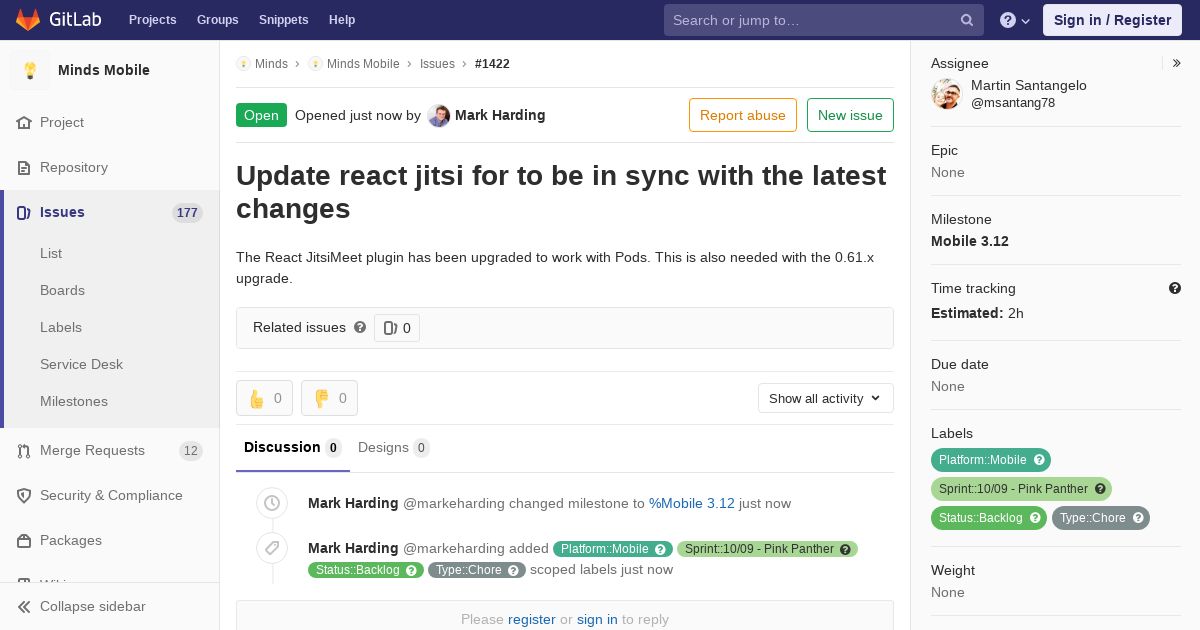Click the Sign in / Register button
The width and height of the screenshot is (1200, 630).
click(x=1112, y=20)
